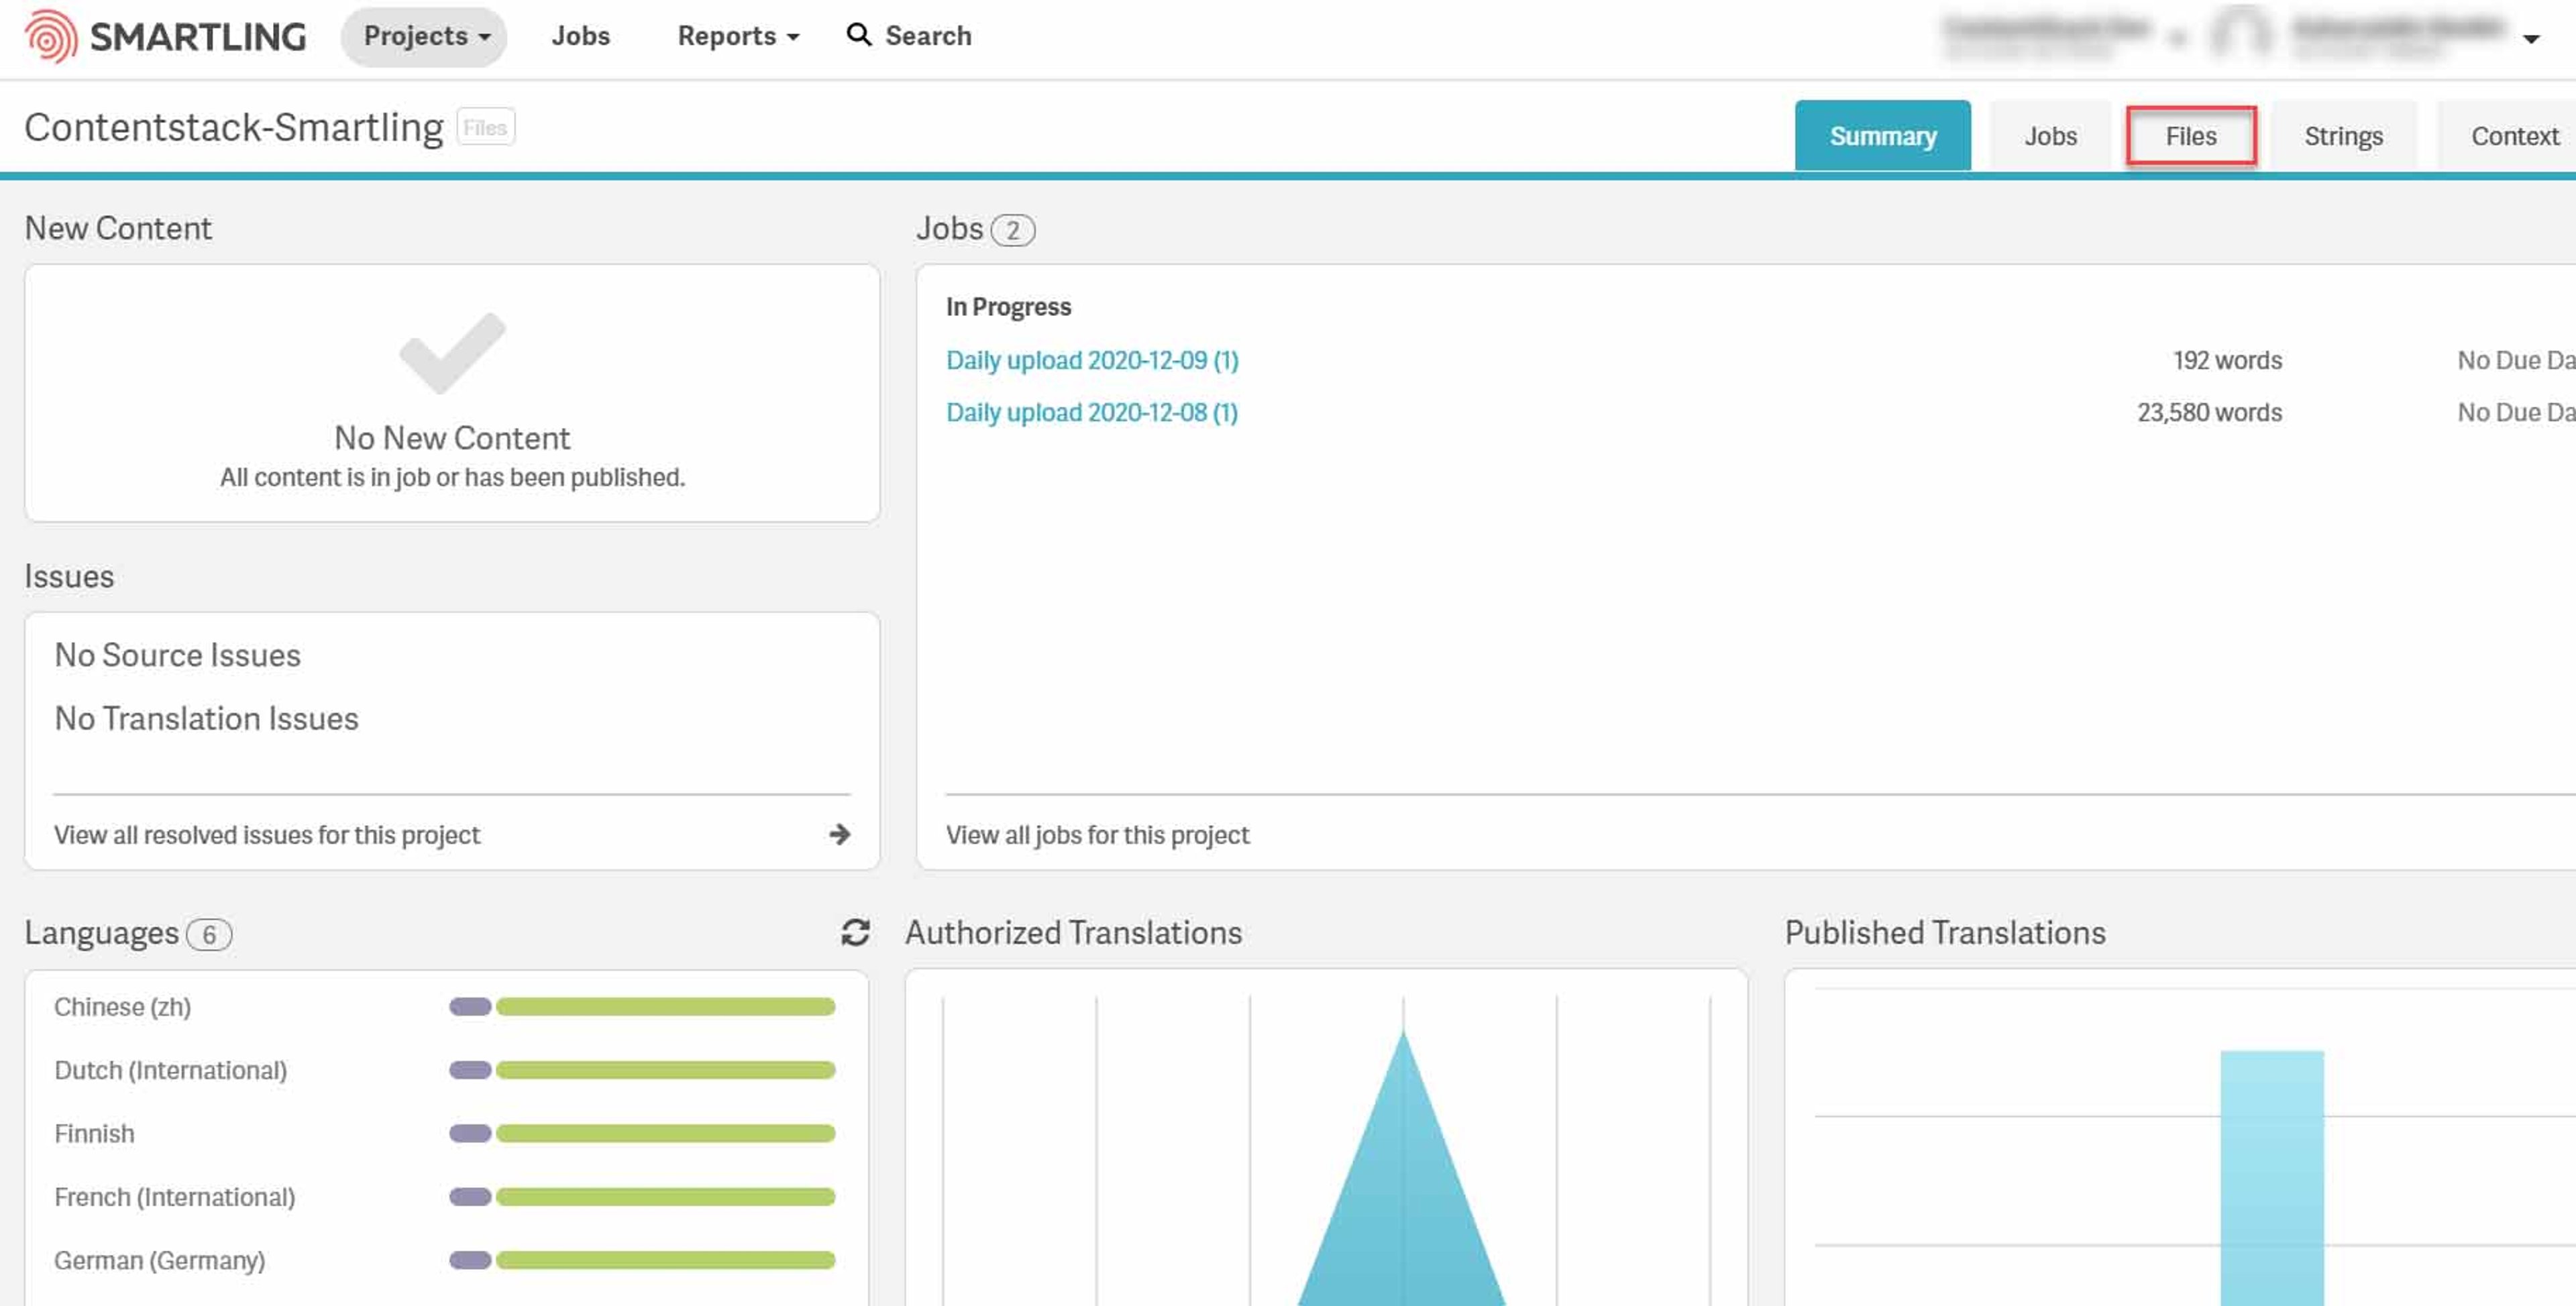The image size is (2576, 1306).
Task: Open job Daily upload 2020-12-09 (1)
Action: [x=1092, y=360]
